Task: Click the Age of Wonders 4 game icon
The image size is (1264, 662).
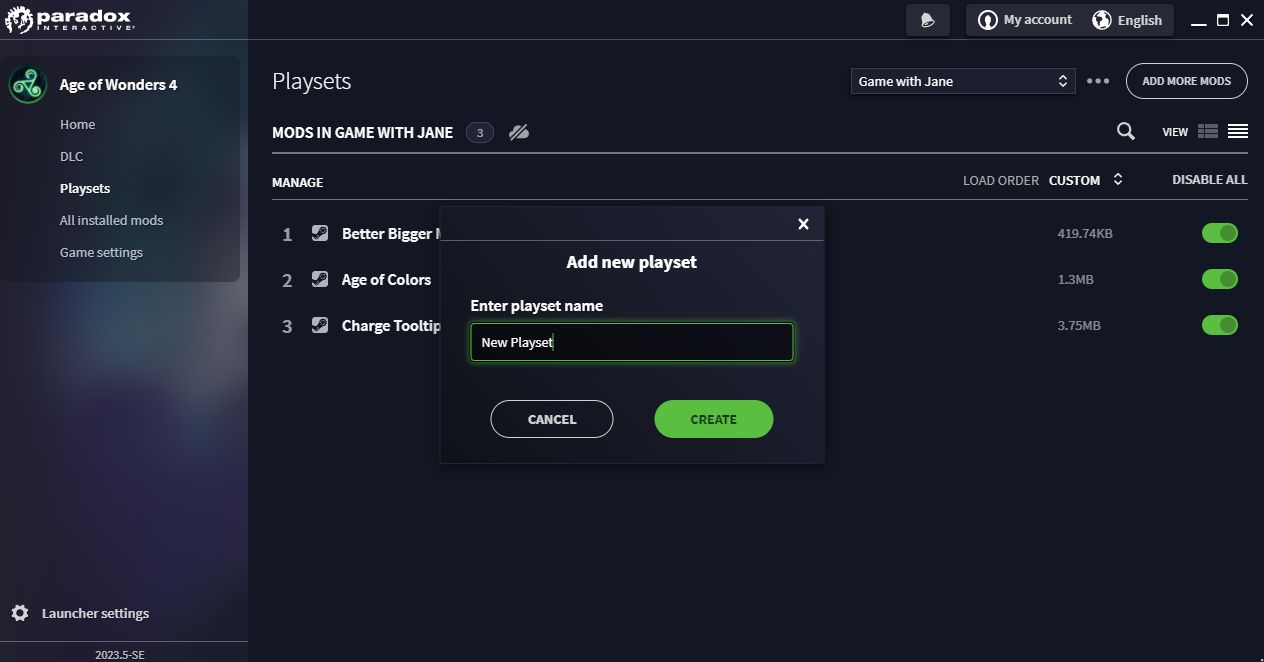Action: click(28, 85)
